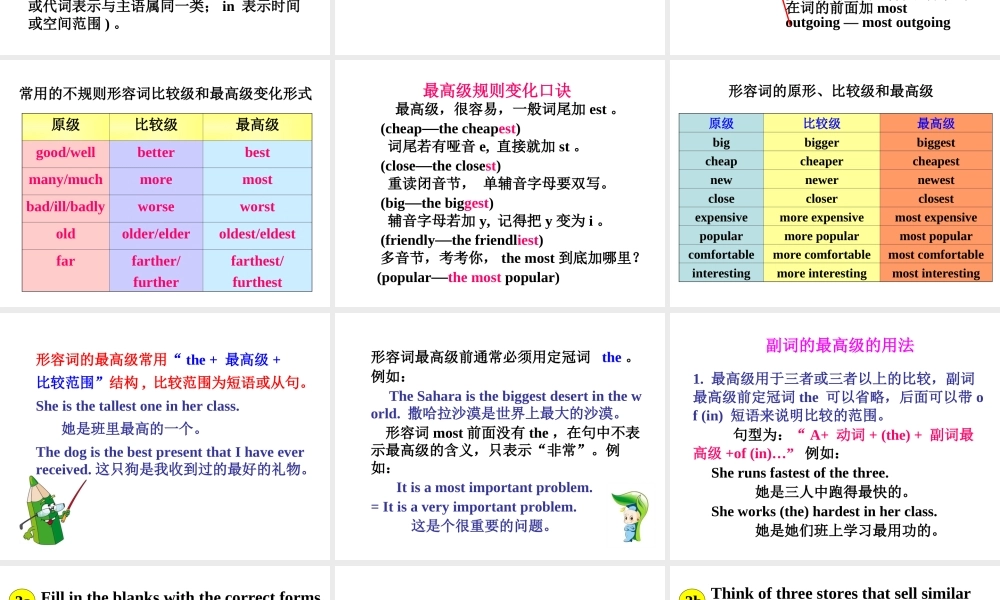1000x600 pixels.
Task: Click 'She is the tallest one in her class.'
Action: click(x=138, y=406)
